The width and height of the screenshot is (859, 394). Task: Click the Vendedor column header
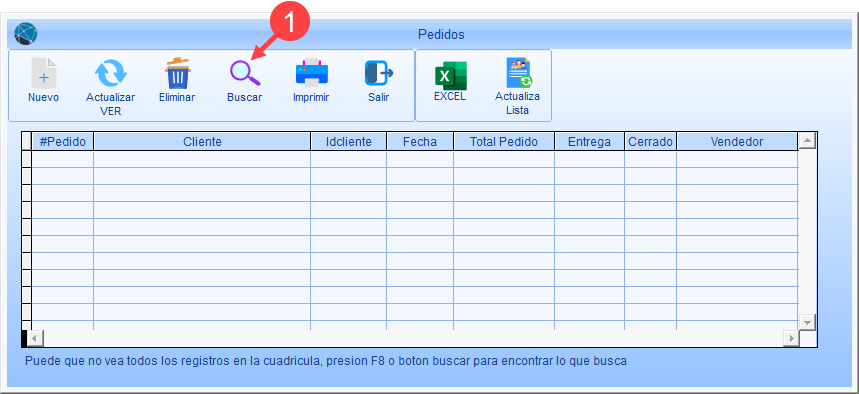pyautogui.click(x=737, y=141)
